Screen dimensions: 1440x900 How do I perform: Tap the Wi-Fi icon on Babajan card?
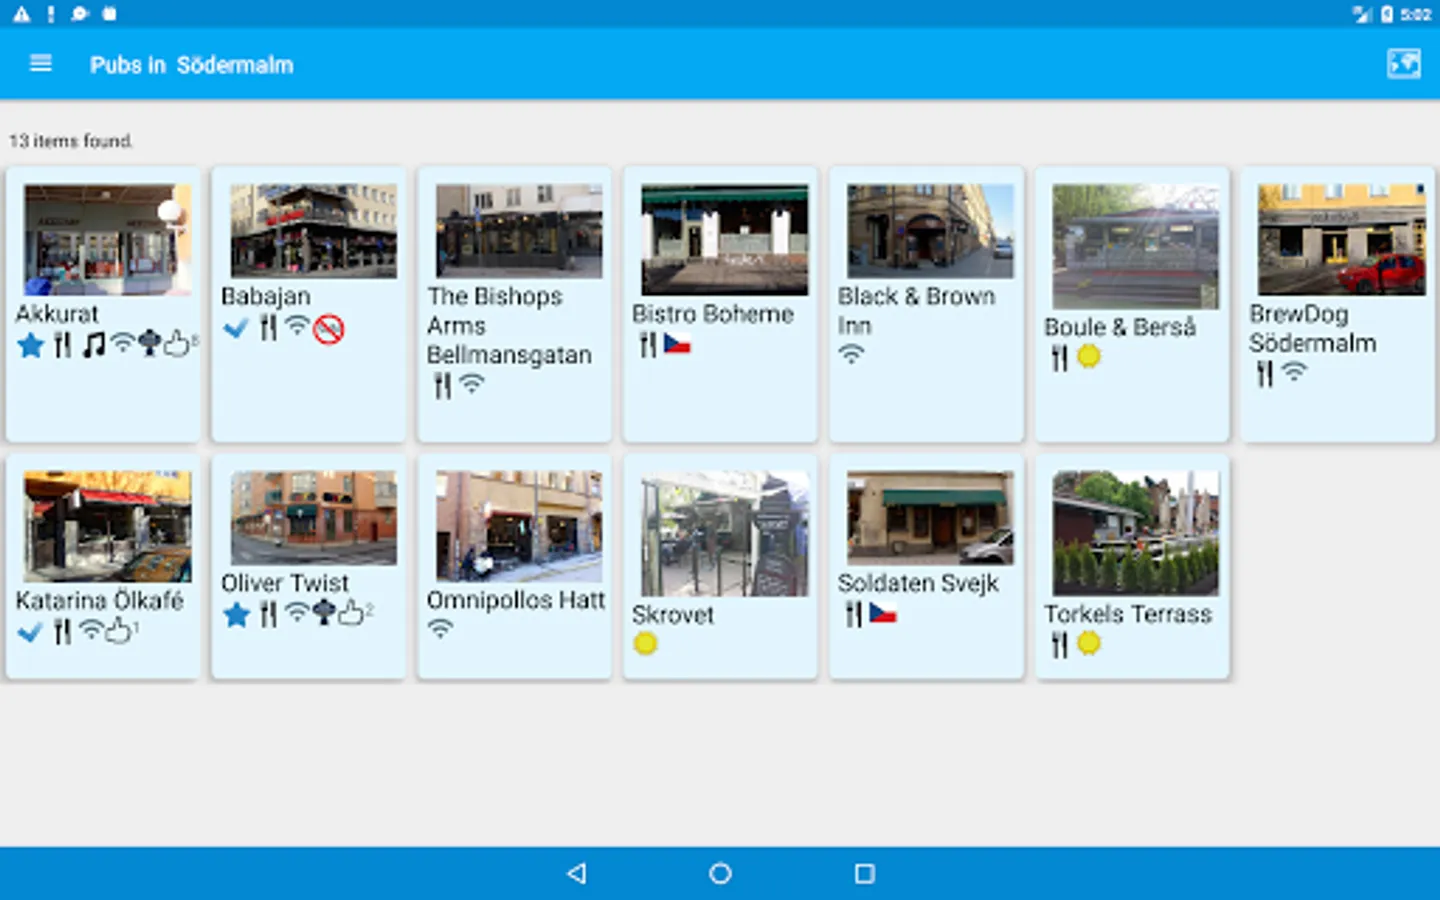coord(297,325)
